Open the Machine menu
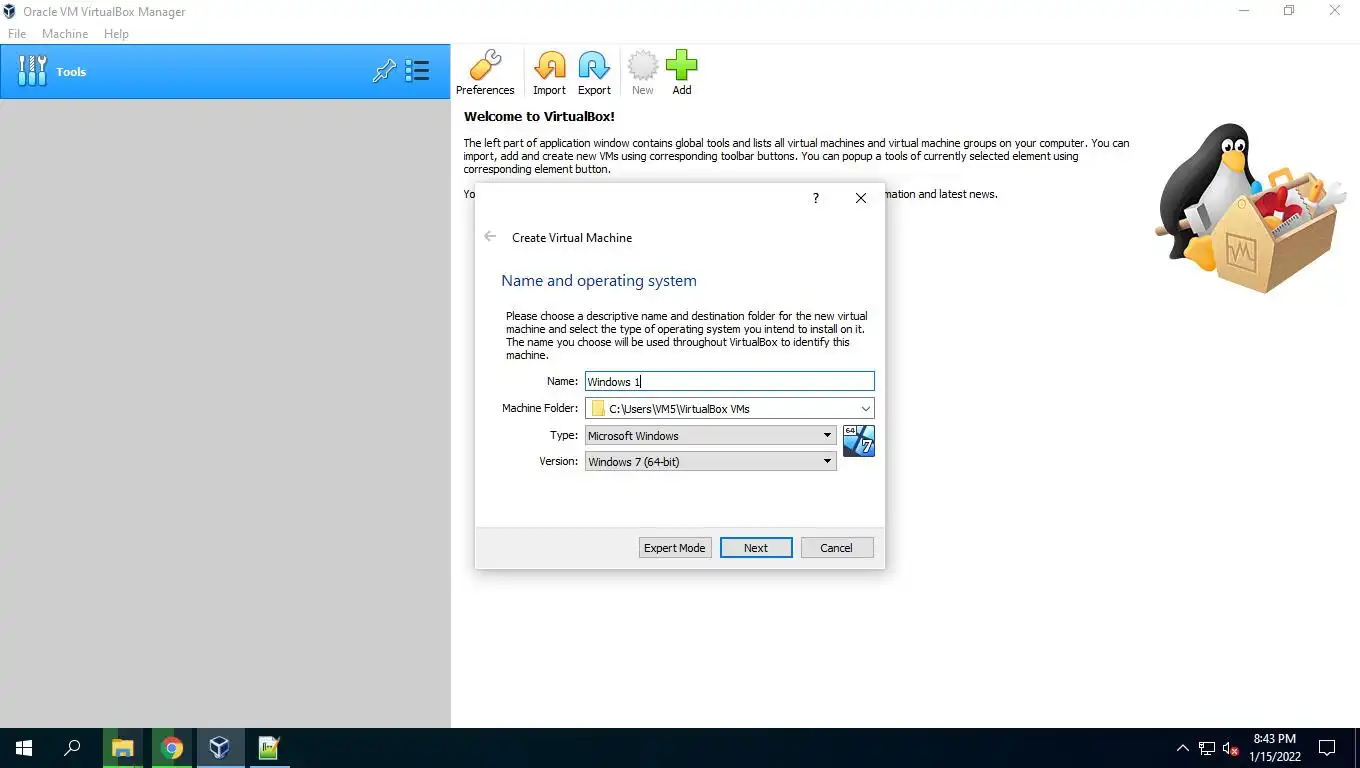This screenshot has height=768, width=1360. (65, 33)
